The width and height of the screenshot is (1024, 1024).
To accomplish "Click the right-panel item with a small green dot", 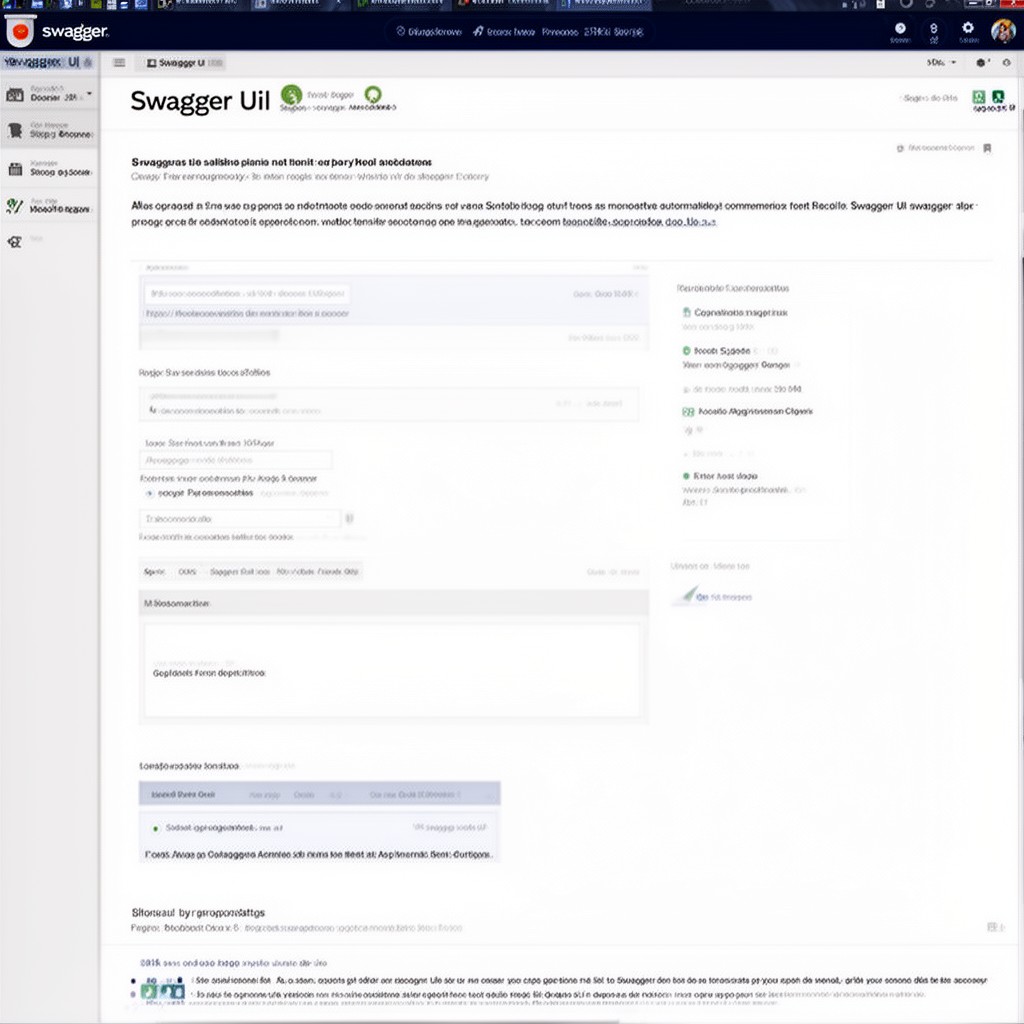I will coord(720,476).
